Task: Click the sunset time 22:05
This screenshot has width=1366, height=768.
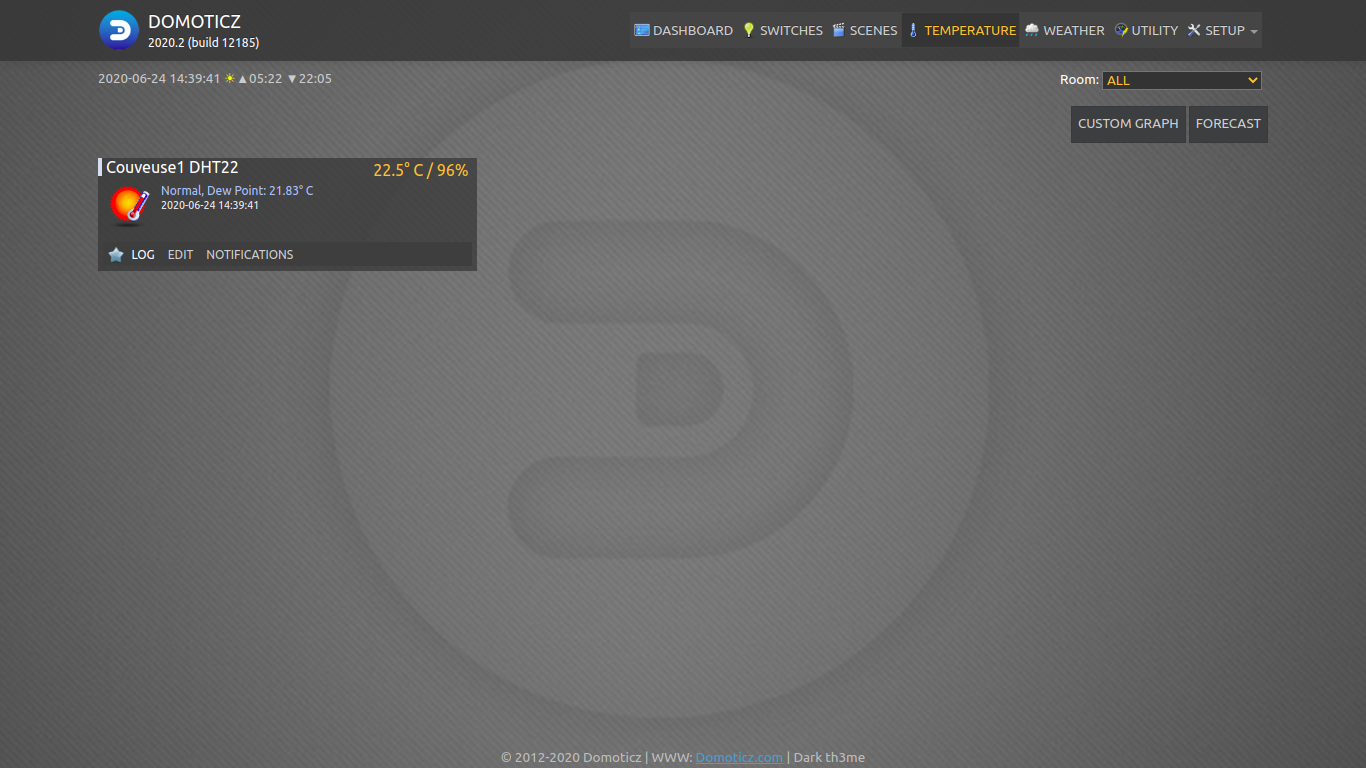Action: [x=315, y=78]
